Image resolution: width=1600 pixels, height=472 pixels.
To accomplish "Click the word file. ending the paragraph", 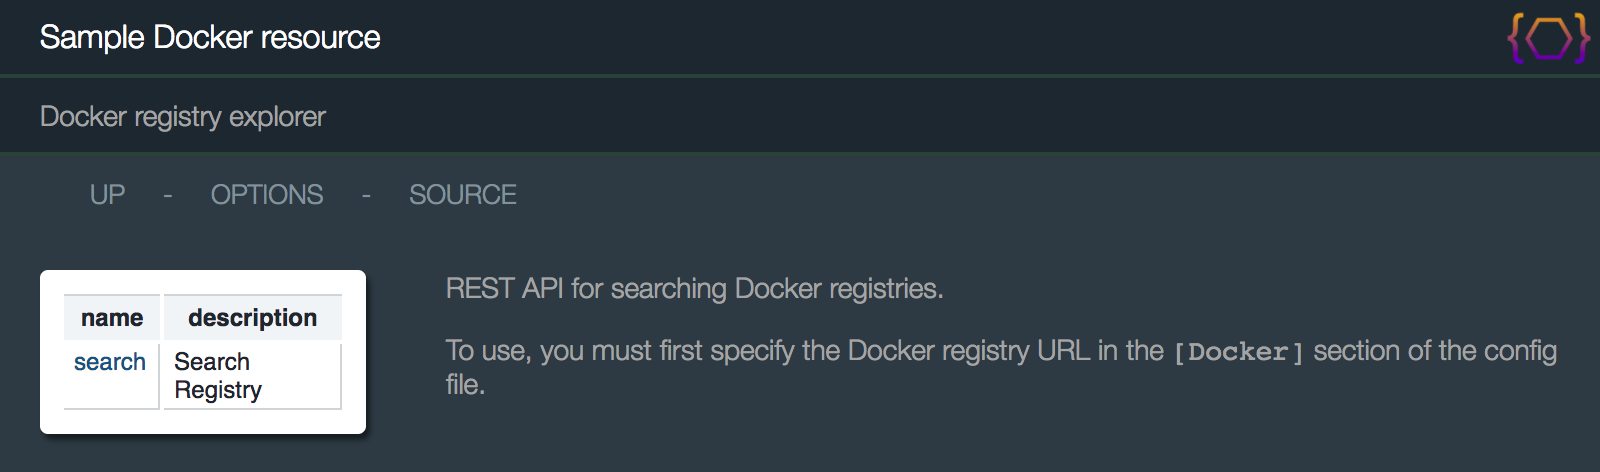I will [466, 385].
